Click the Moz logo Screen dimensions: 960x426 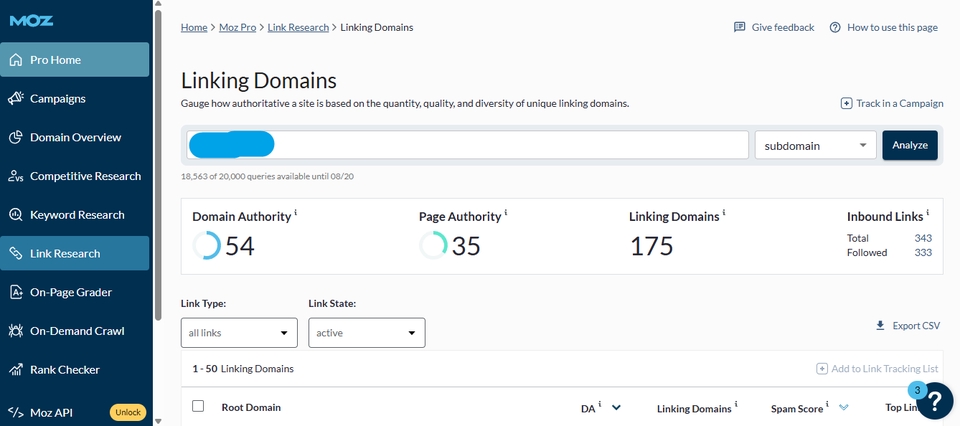coord(31,21)
